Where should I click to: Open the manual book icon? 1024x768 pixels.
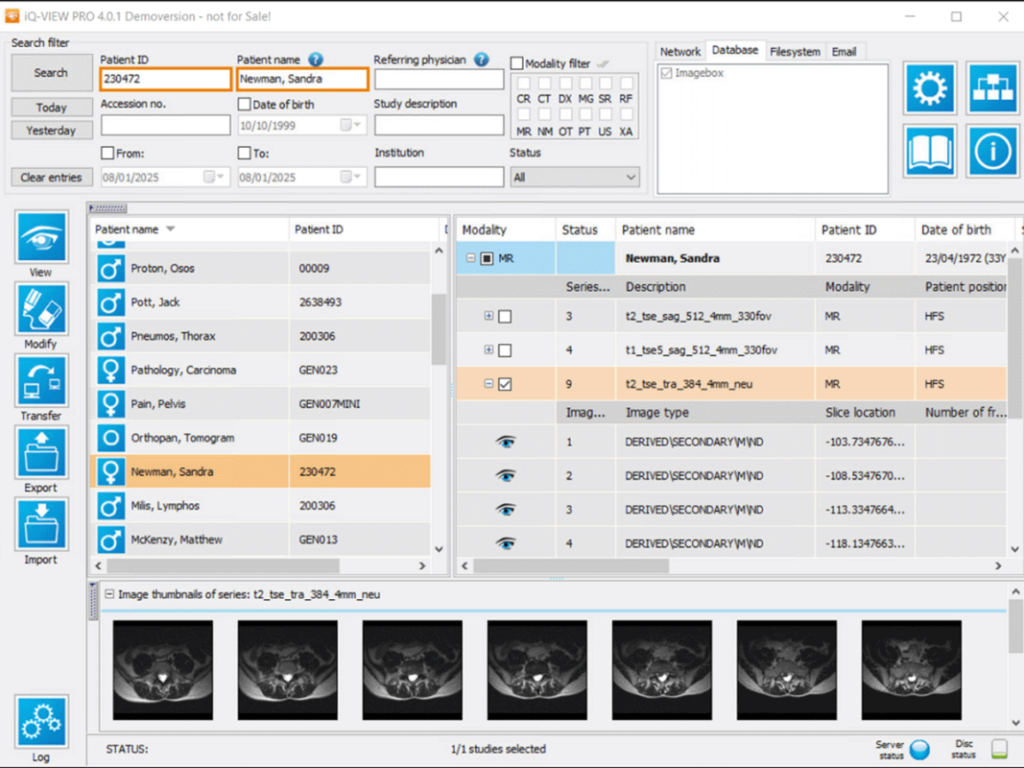coord(930,151)
